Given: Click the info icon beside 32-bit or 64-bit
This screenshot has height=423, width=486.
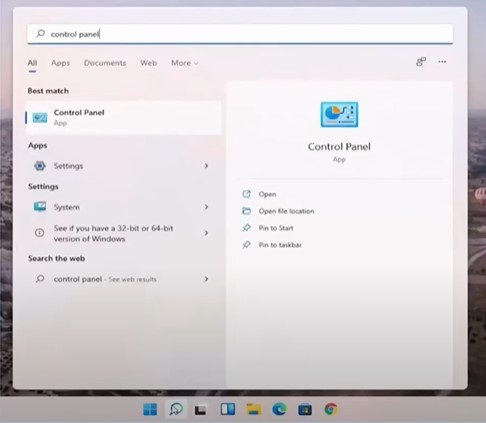Looking at the screenshot, I should click(40, 233).
